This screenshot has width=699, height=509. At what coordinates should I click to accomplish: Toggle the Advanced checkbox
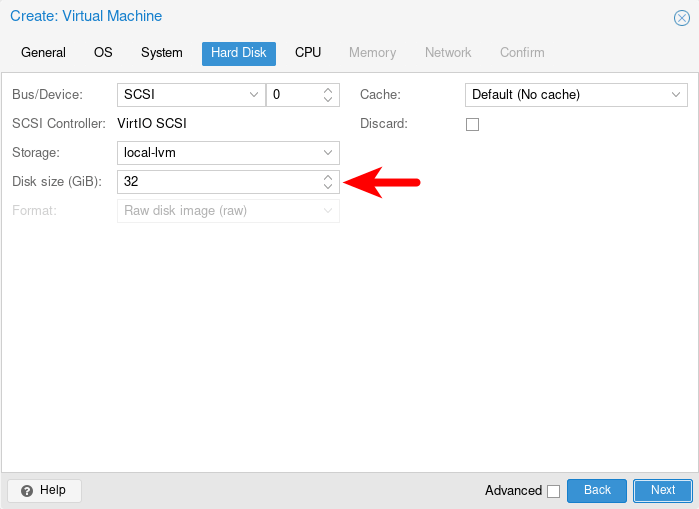(553, 491)
